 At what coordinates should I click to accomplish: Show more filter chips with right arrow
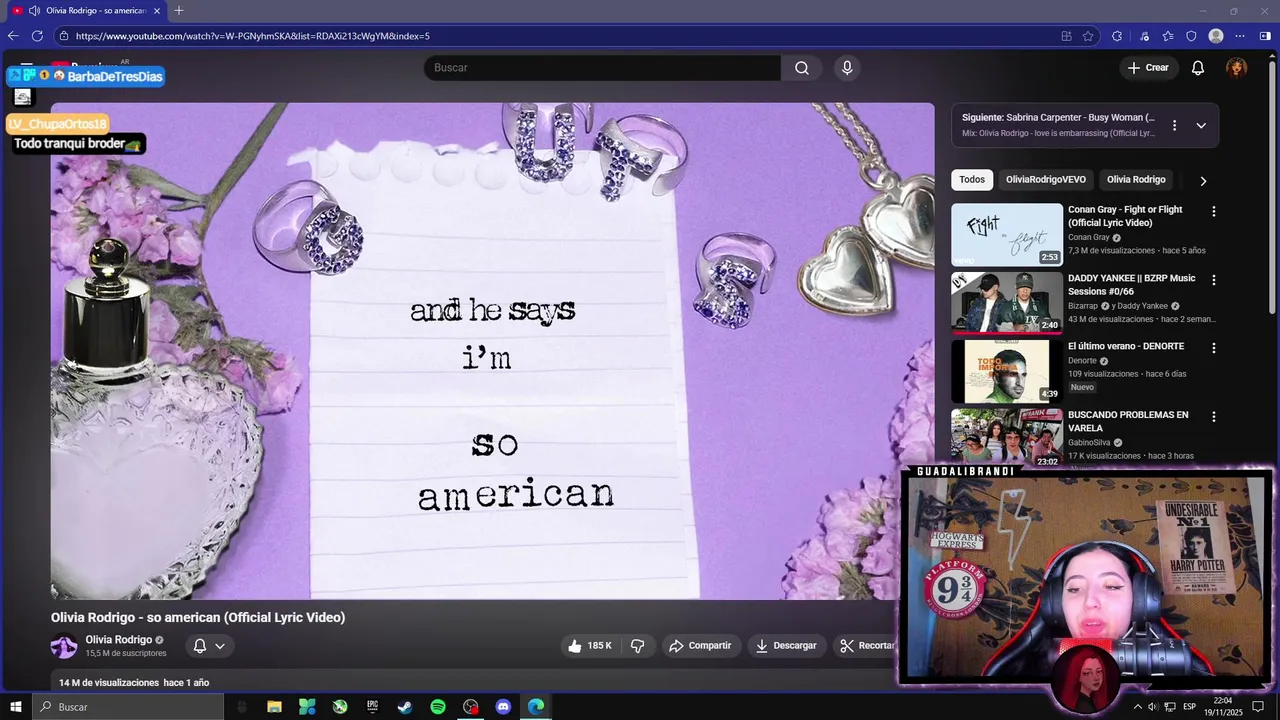click(1203, 181)
